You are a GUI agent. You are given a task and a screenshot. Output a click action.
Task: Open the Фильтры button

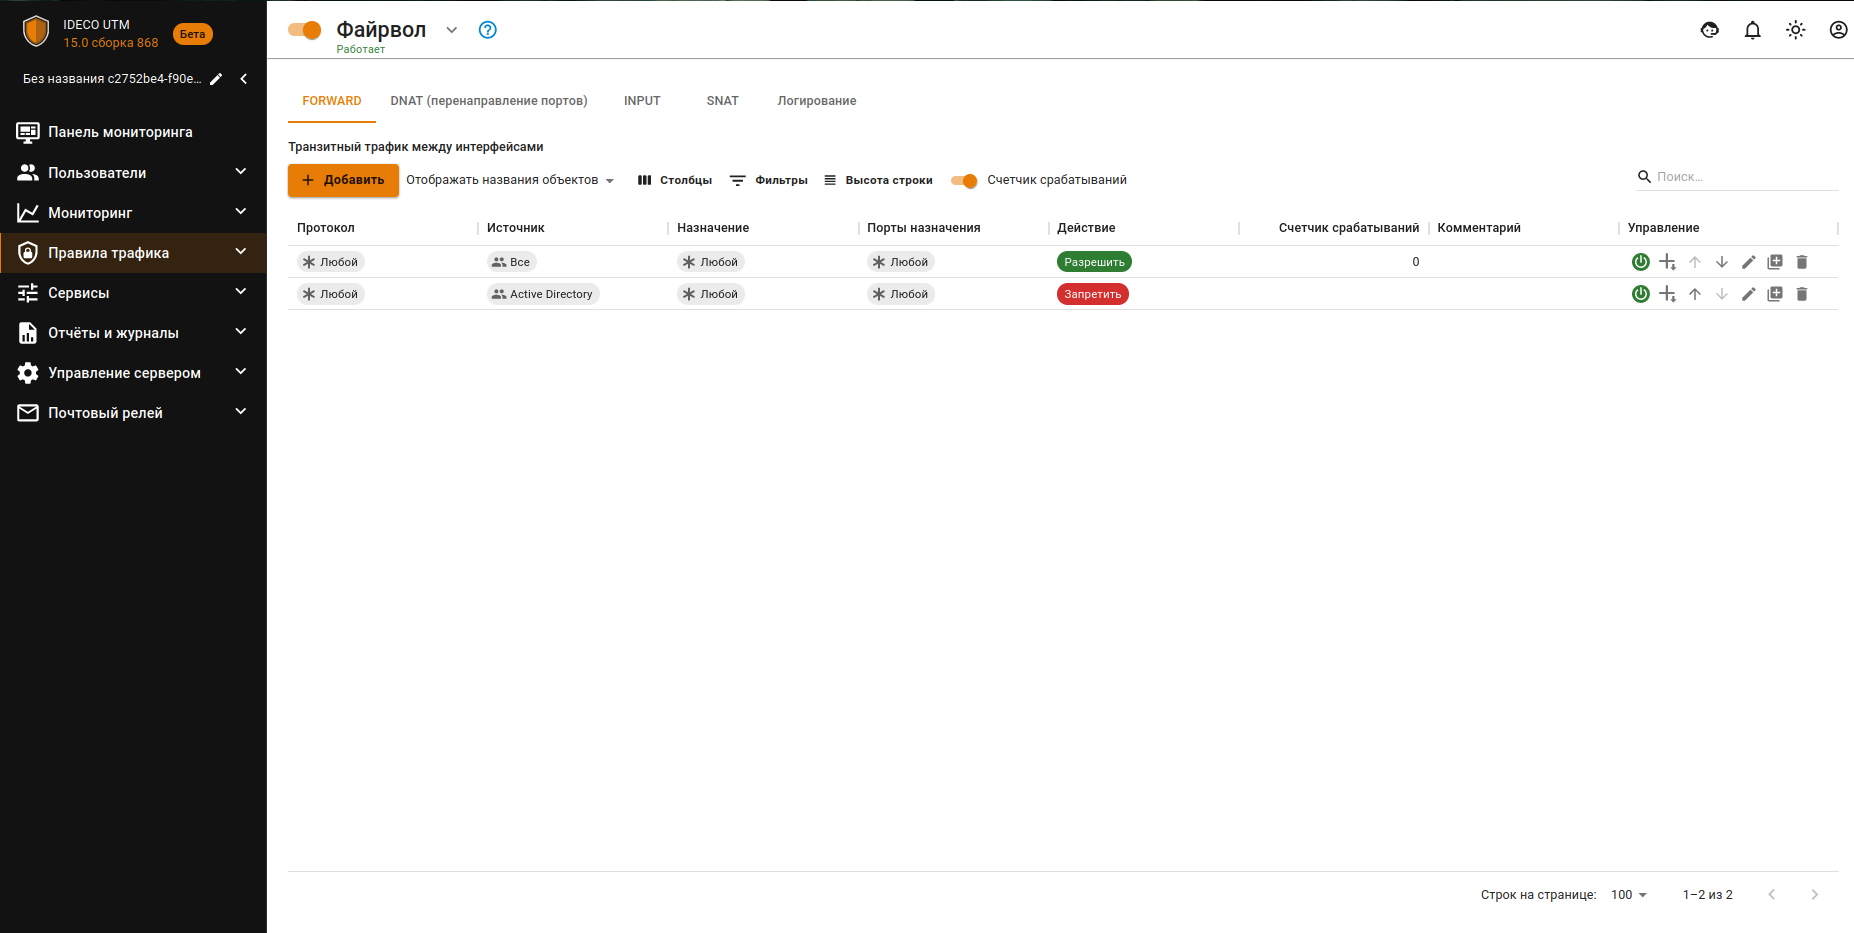pos(769,181)
